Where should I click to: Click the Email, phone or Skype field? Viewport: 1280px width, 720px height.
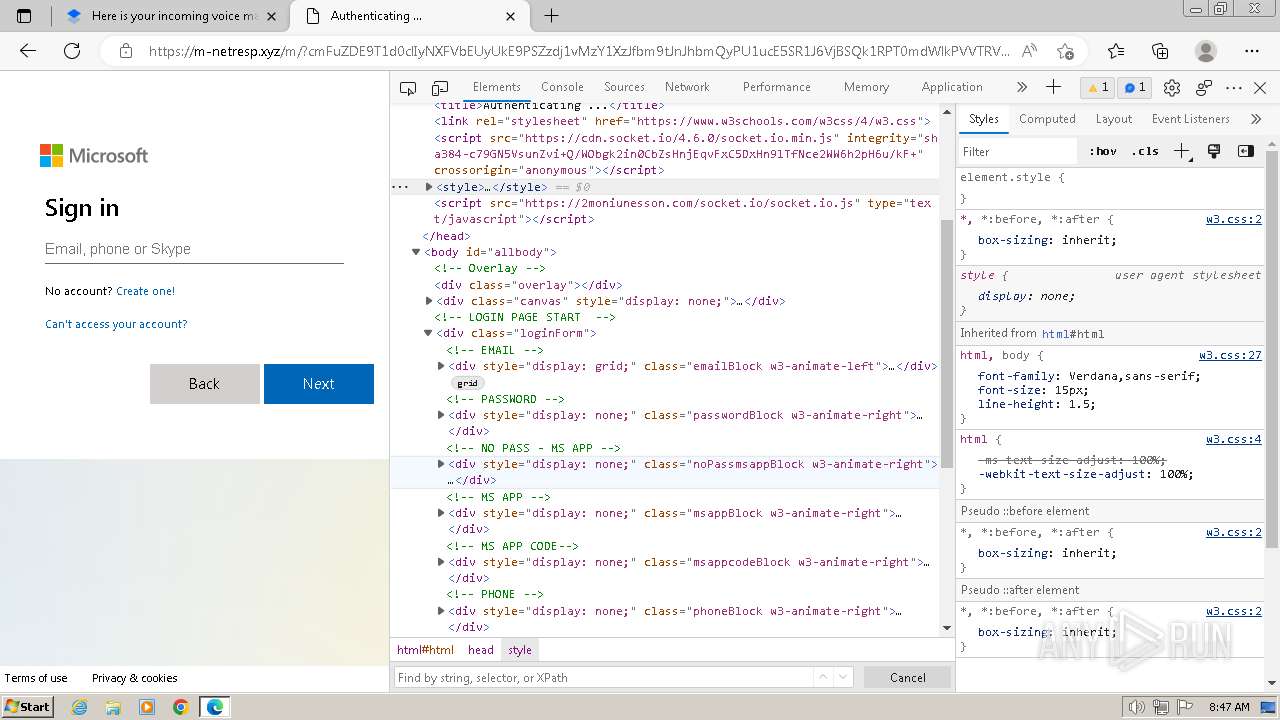194,249
